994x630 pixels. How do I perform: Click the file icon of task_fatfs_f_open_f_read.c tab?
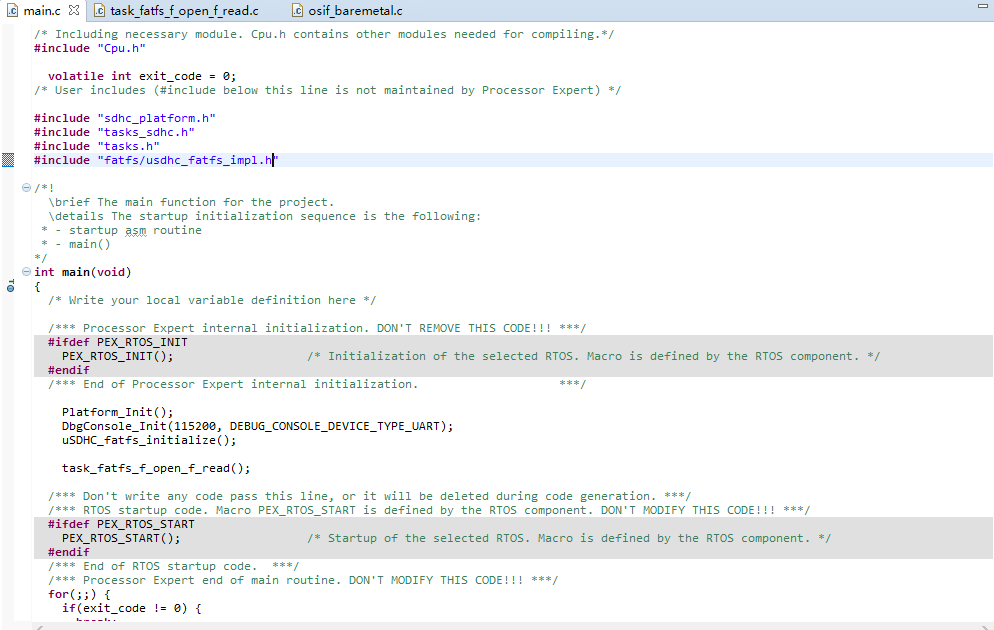coord(99,11)
